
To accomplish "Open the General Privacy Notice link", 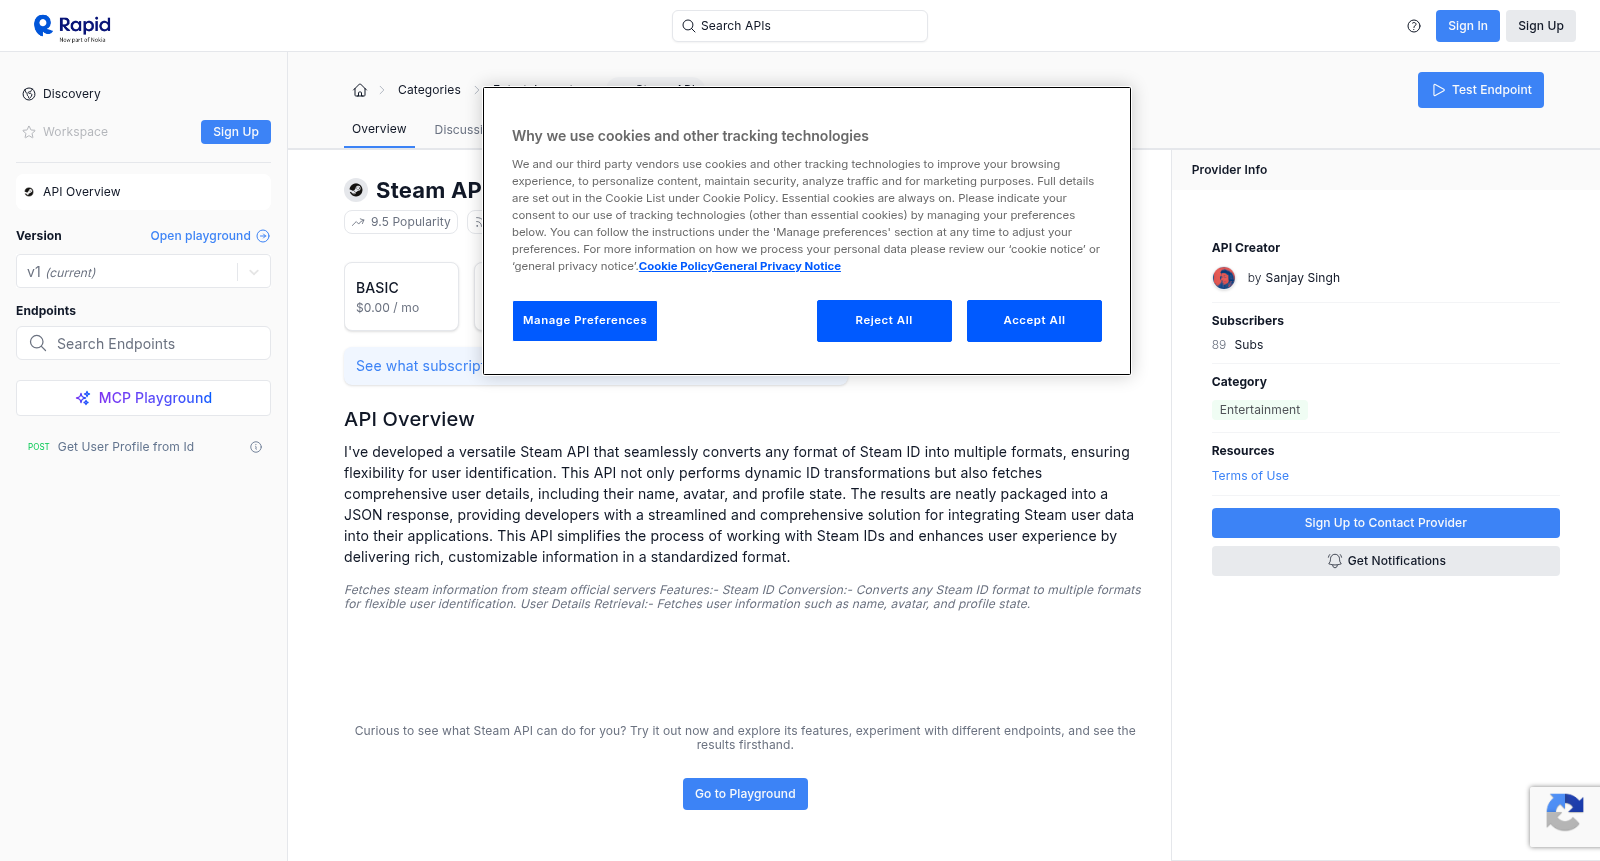I will (778, 266).
